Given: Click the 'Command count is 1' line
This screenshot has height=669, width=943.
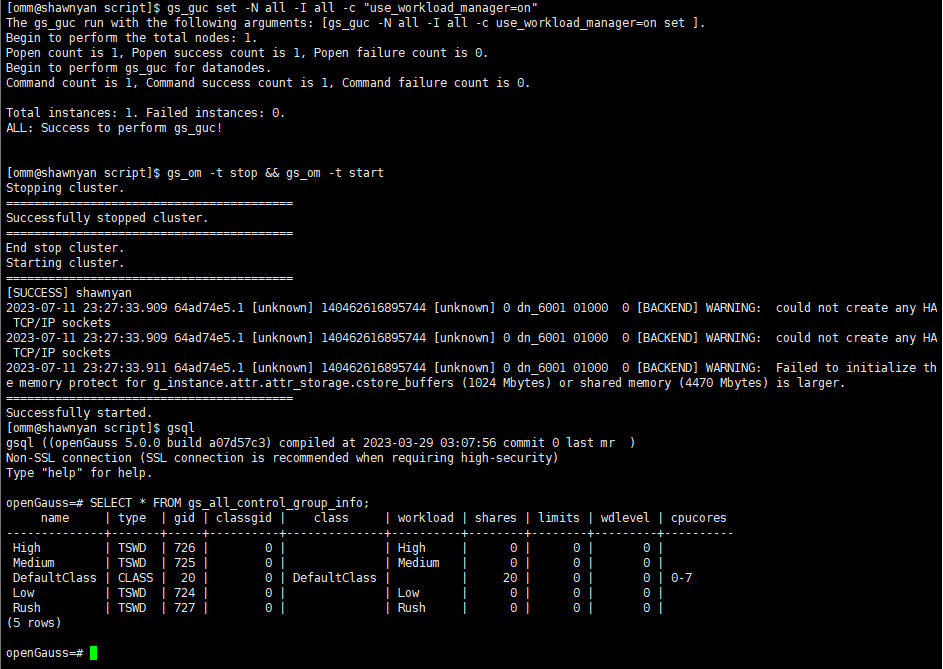Looking at the screenshot, I should tap(268, 83).
